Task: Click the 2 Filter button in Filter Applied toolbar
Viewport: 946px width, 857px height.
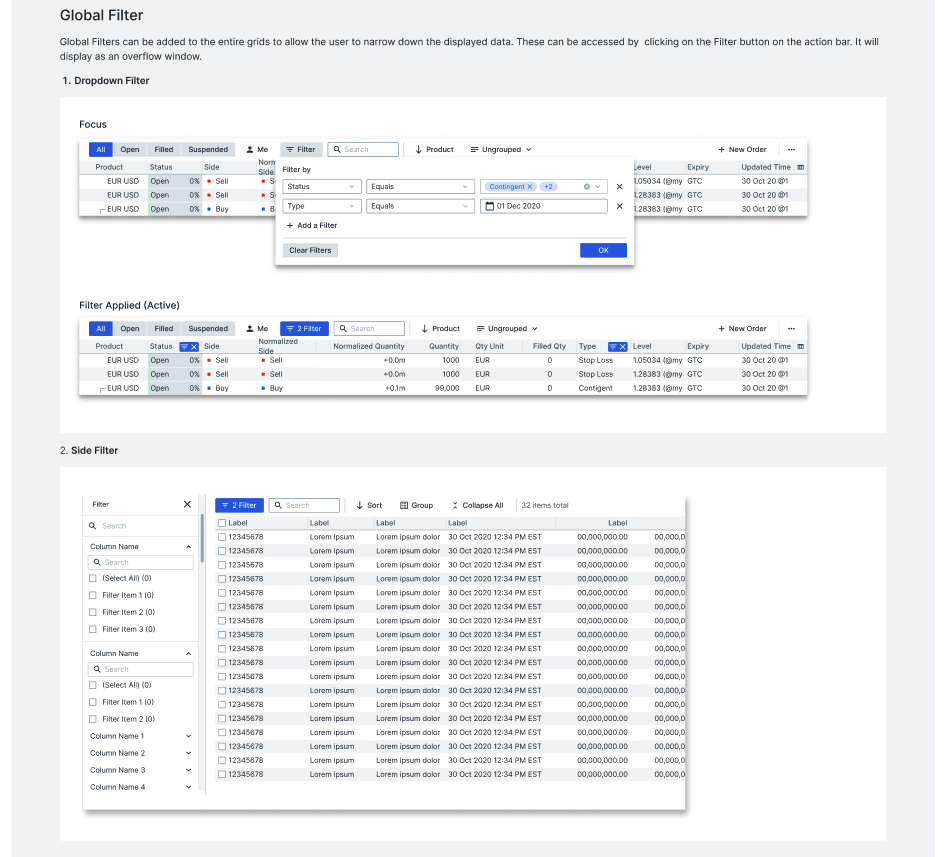Action: 305,329
